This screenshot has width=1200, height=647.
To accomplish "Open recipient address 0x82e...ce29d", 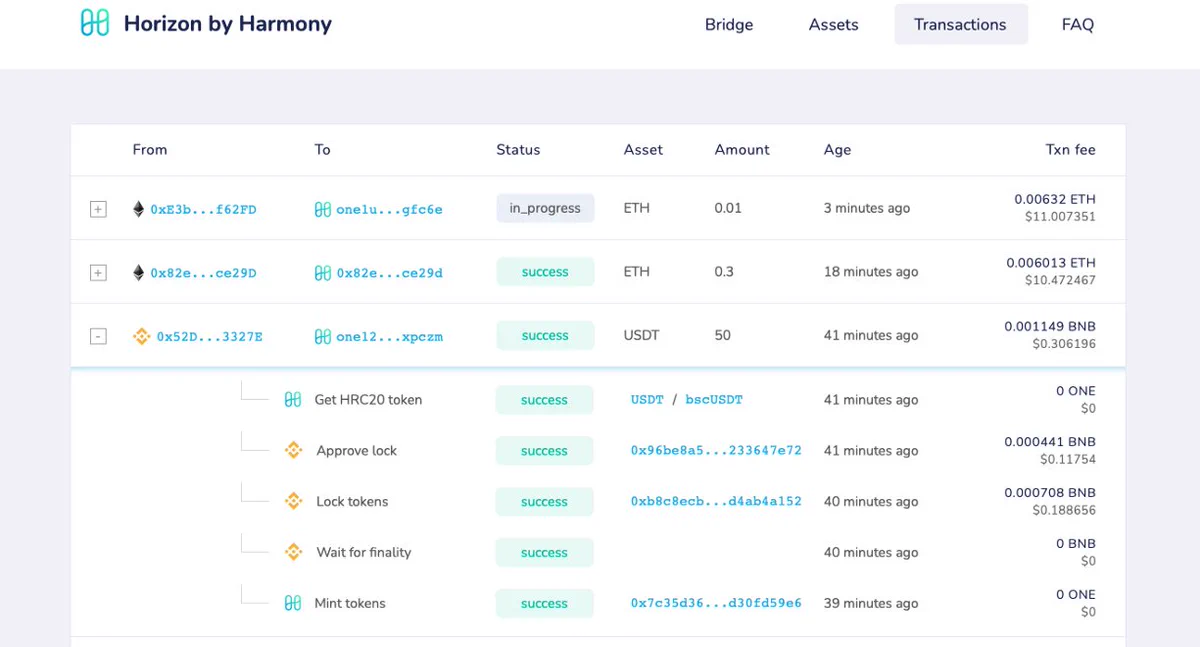I will pyautogui.click(x=389, y=273).
